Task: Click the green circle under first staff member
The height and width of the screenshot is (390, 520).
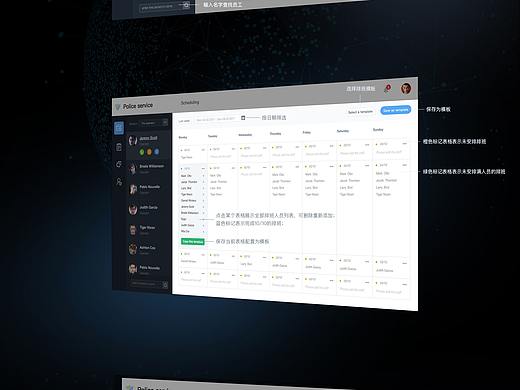Action: [142, 152]
